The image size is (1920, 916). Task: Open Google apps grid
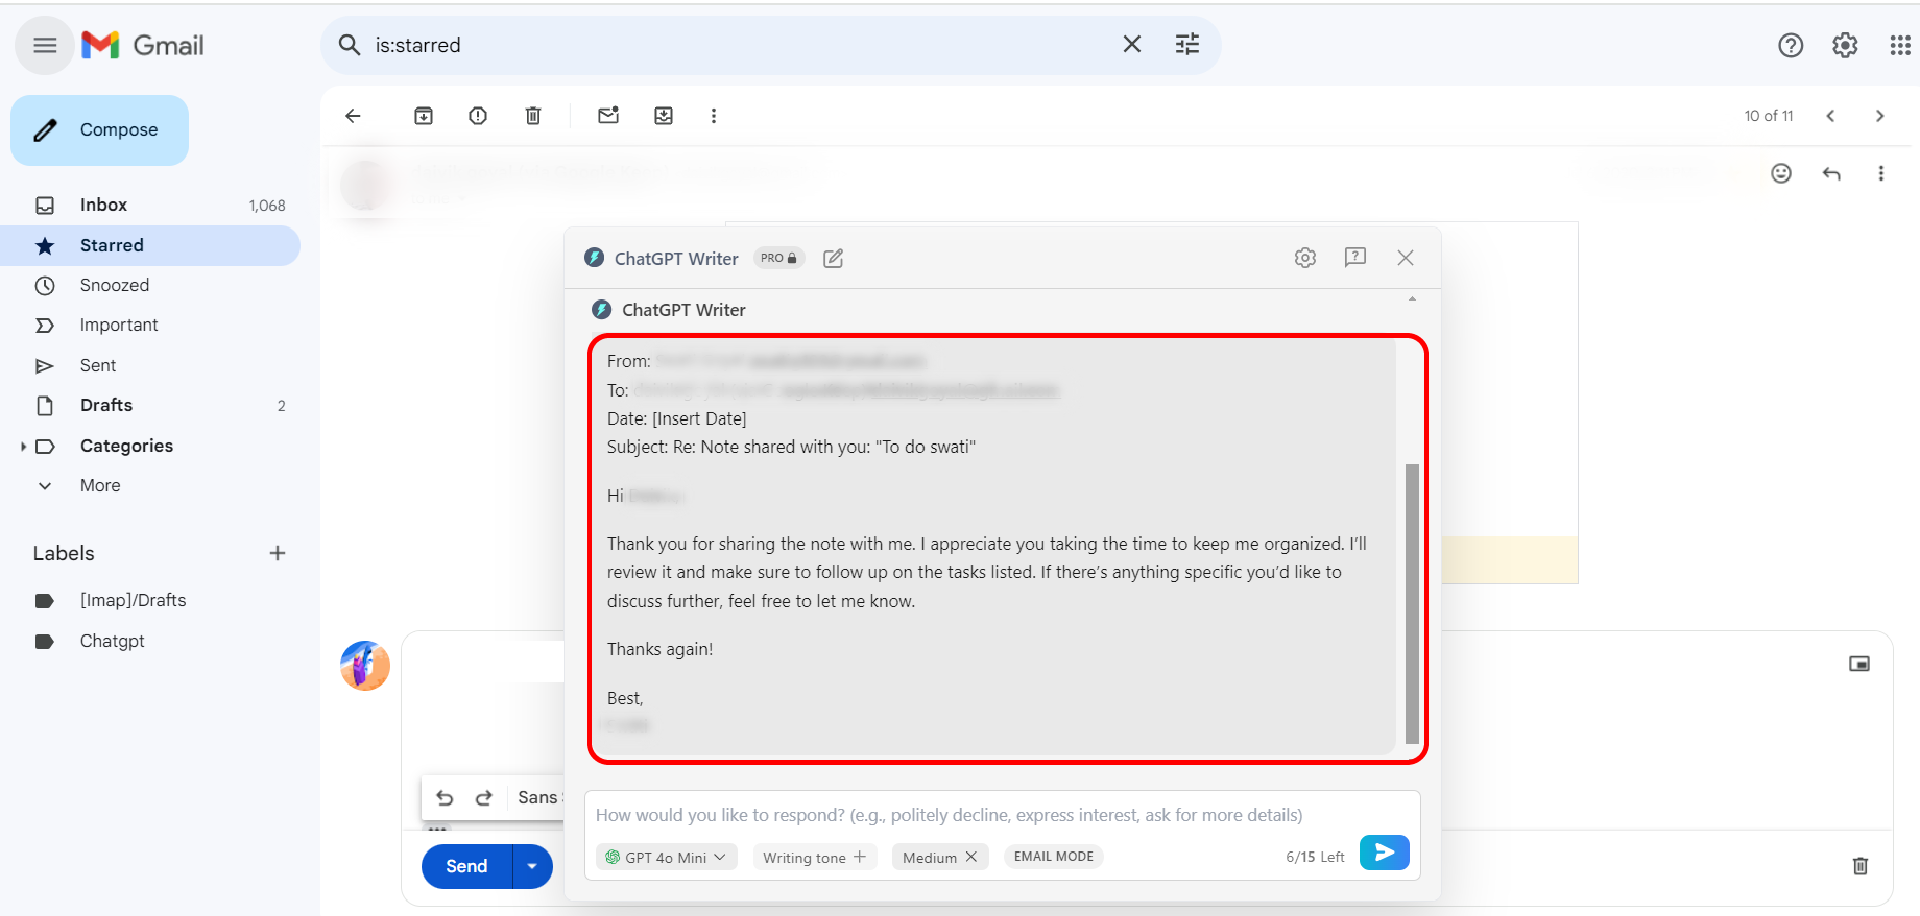[1900, 45]
